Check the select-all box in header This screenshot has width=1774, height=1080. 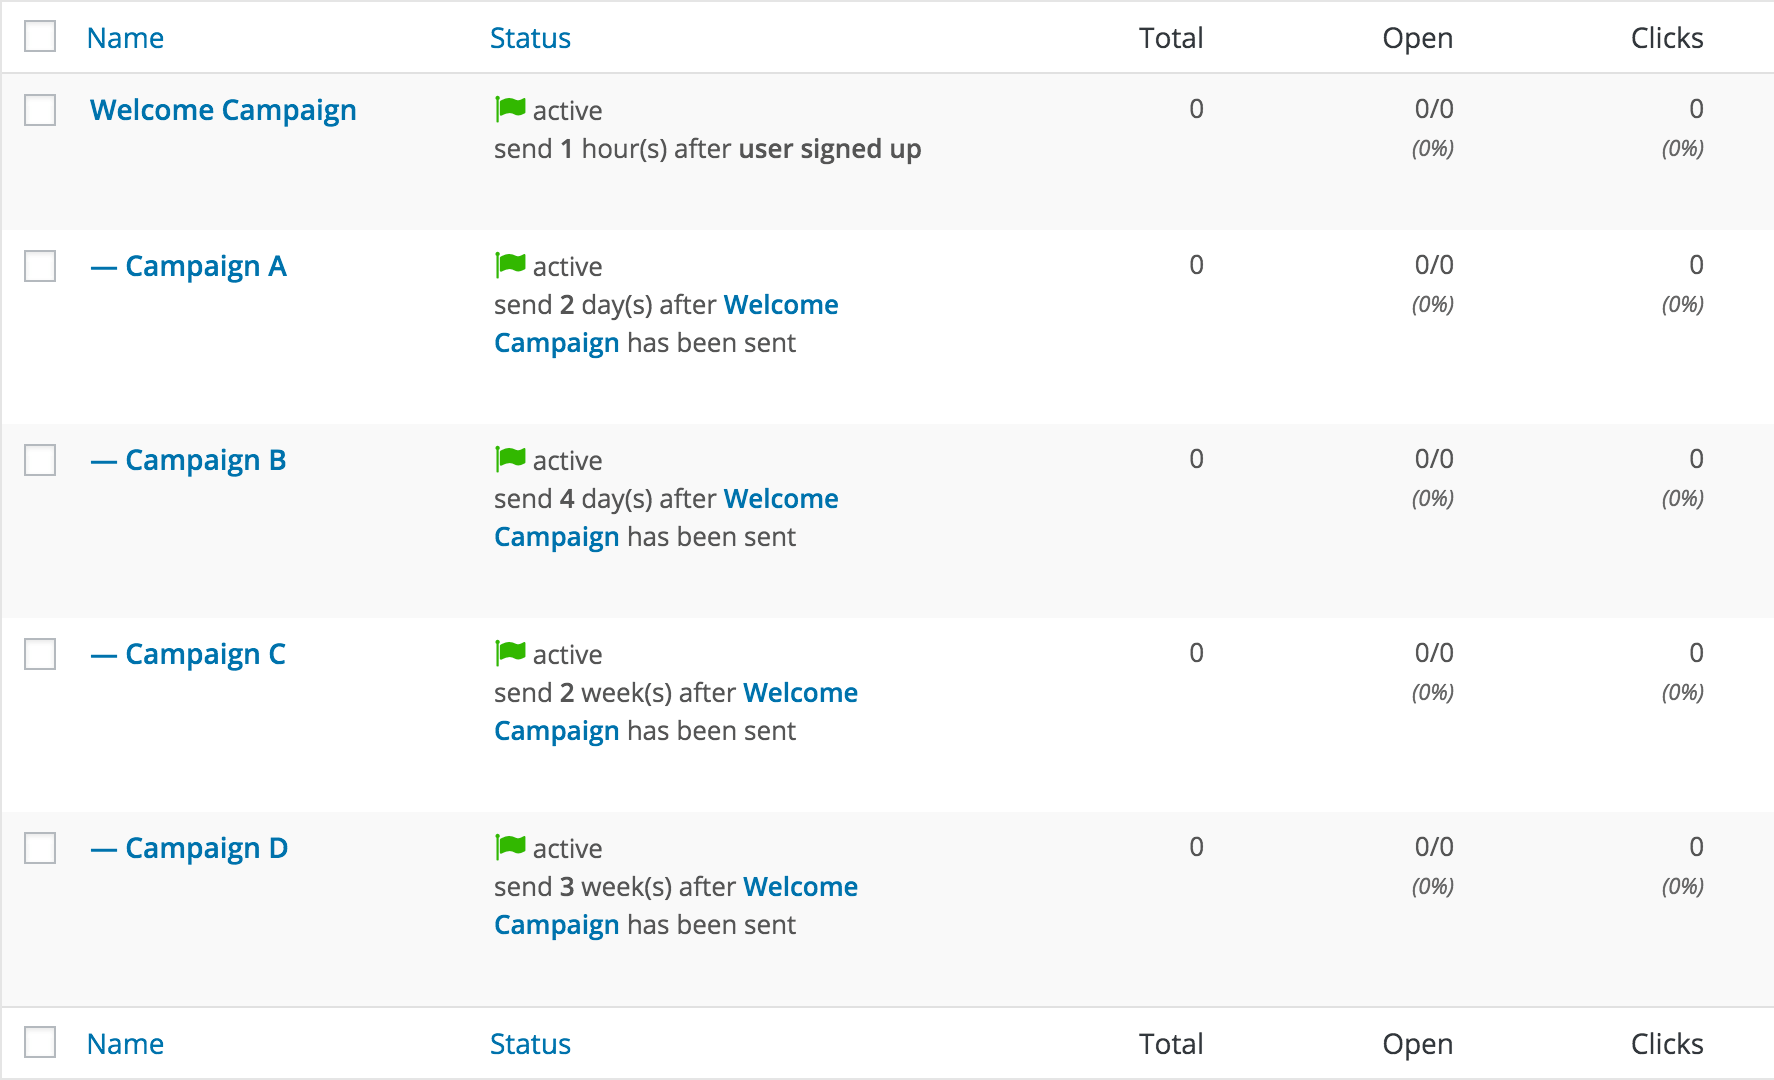click(x=40, y=37)
